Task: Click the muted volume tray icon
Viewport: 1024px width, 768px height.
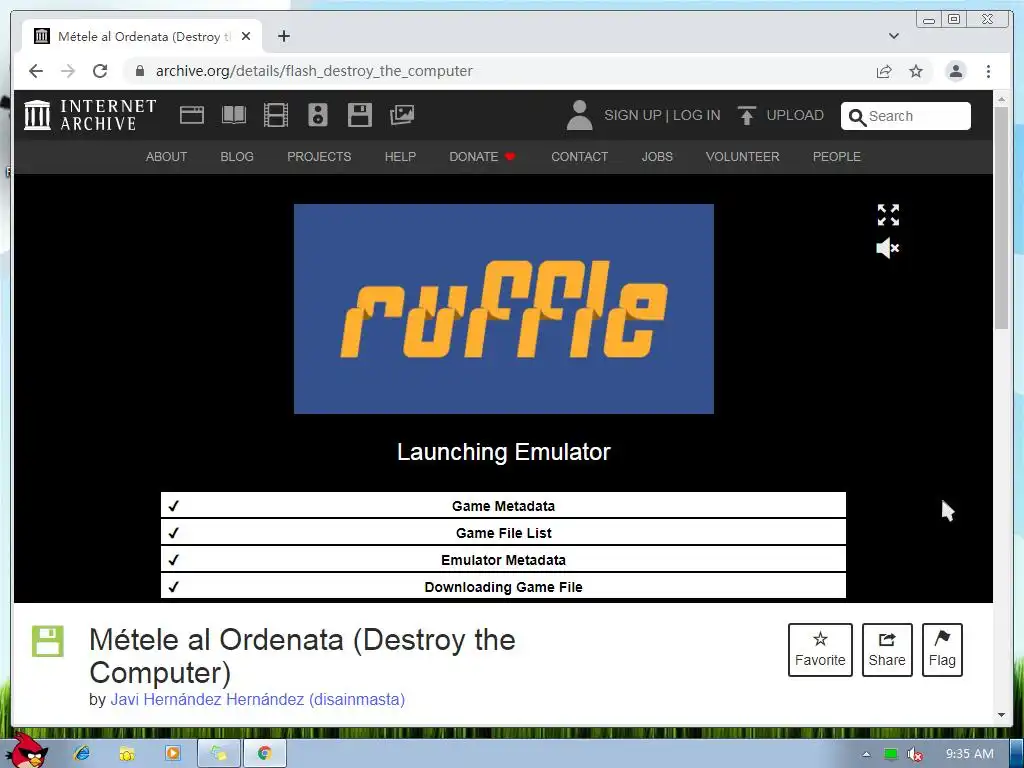Action: click(x=914, y=754)
